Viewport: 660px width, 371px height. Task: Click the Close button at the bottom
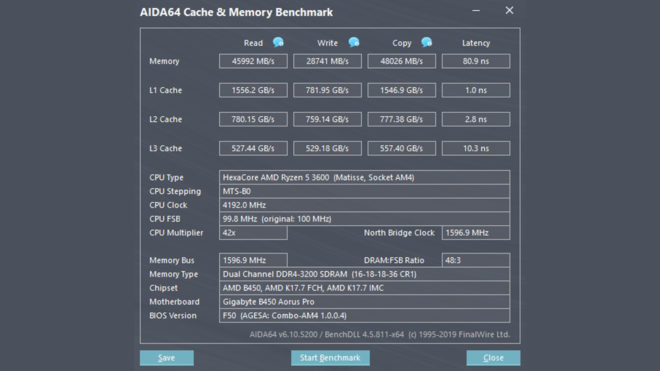493,358
